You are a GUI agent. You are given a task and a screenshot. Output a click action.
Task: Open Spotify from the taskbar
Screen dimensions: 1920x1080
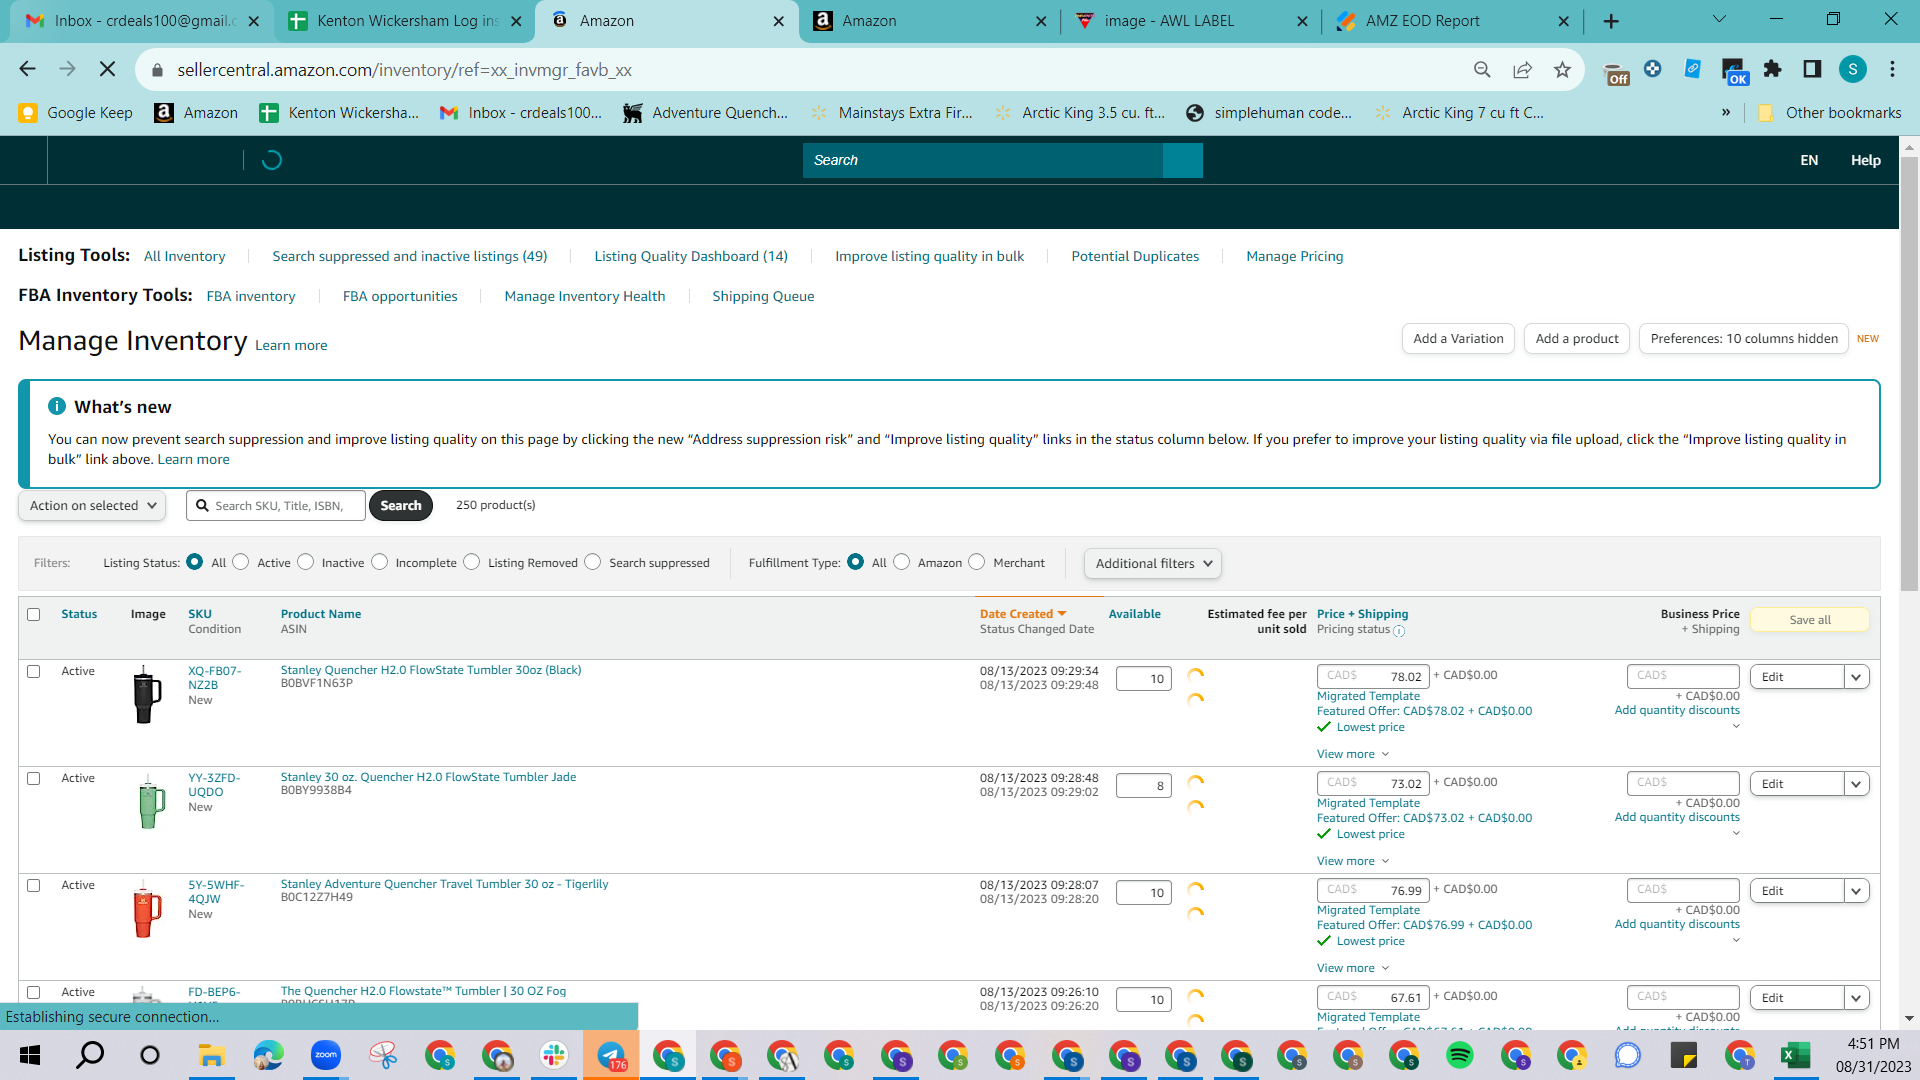(1459, 1055)
